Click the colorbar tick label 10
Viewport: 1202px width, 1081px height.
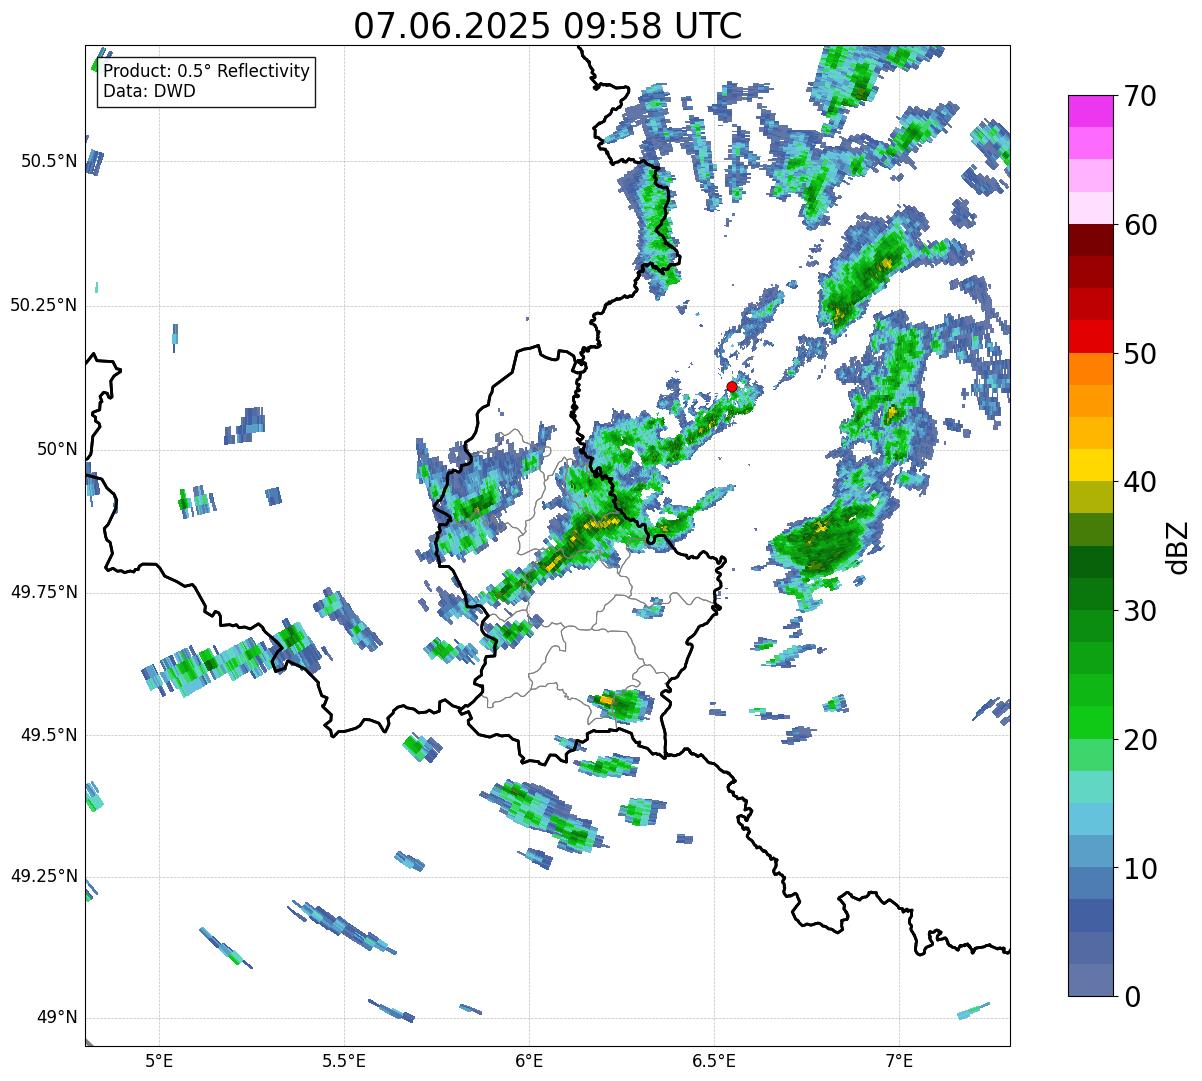[1140, 868]
